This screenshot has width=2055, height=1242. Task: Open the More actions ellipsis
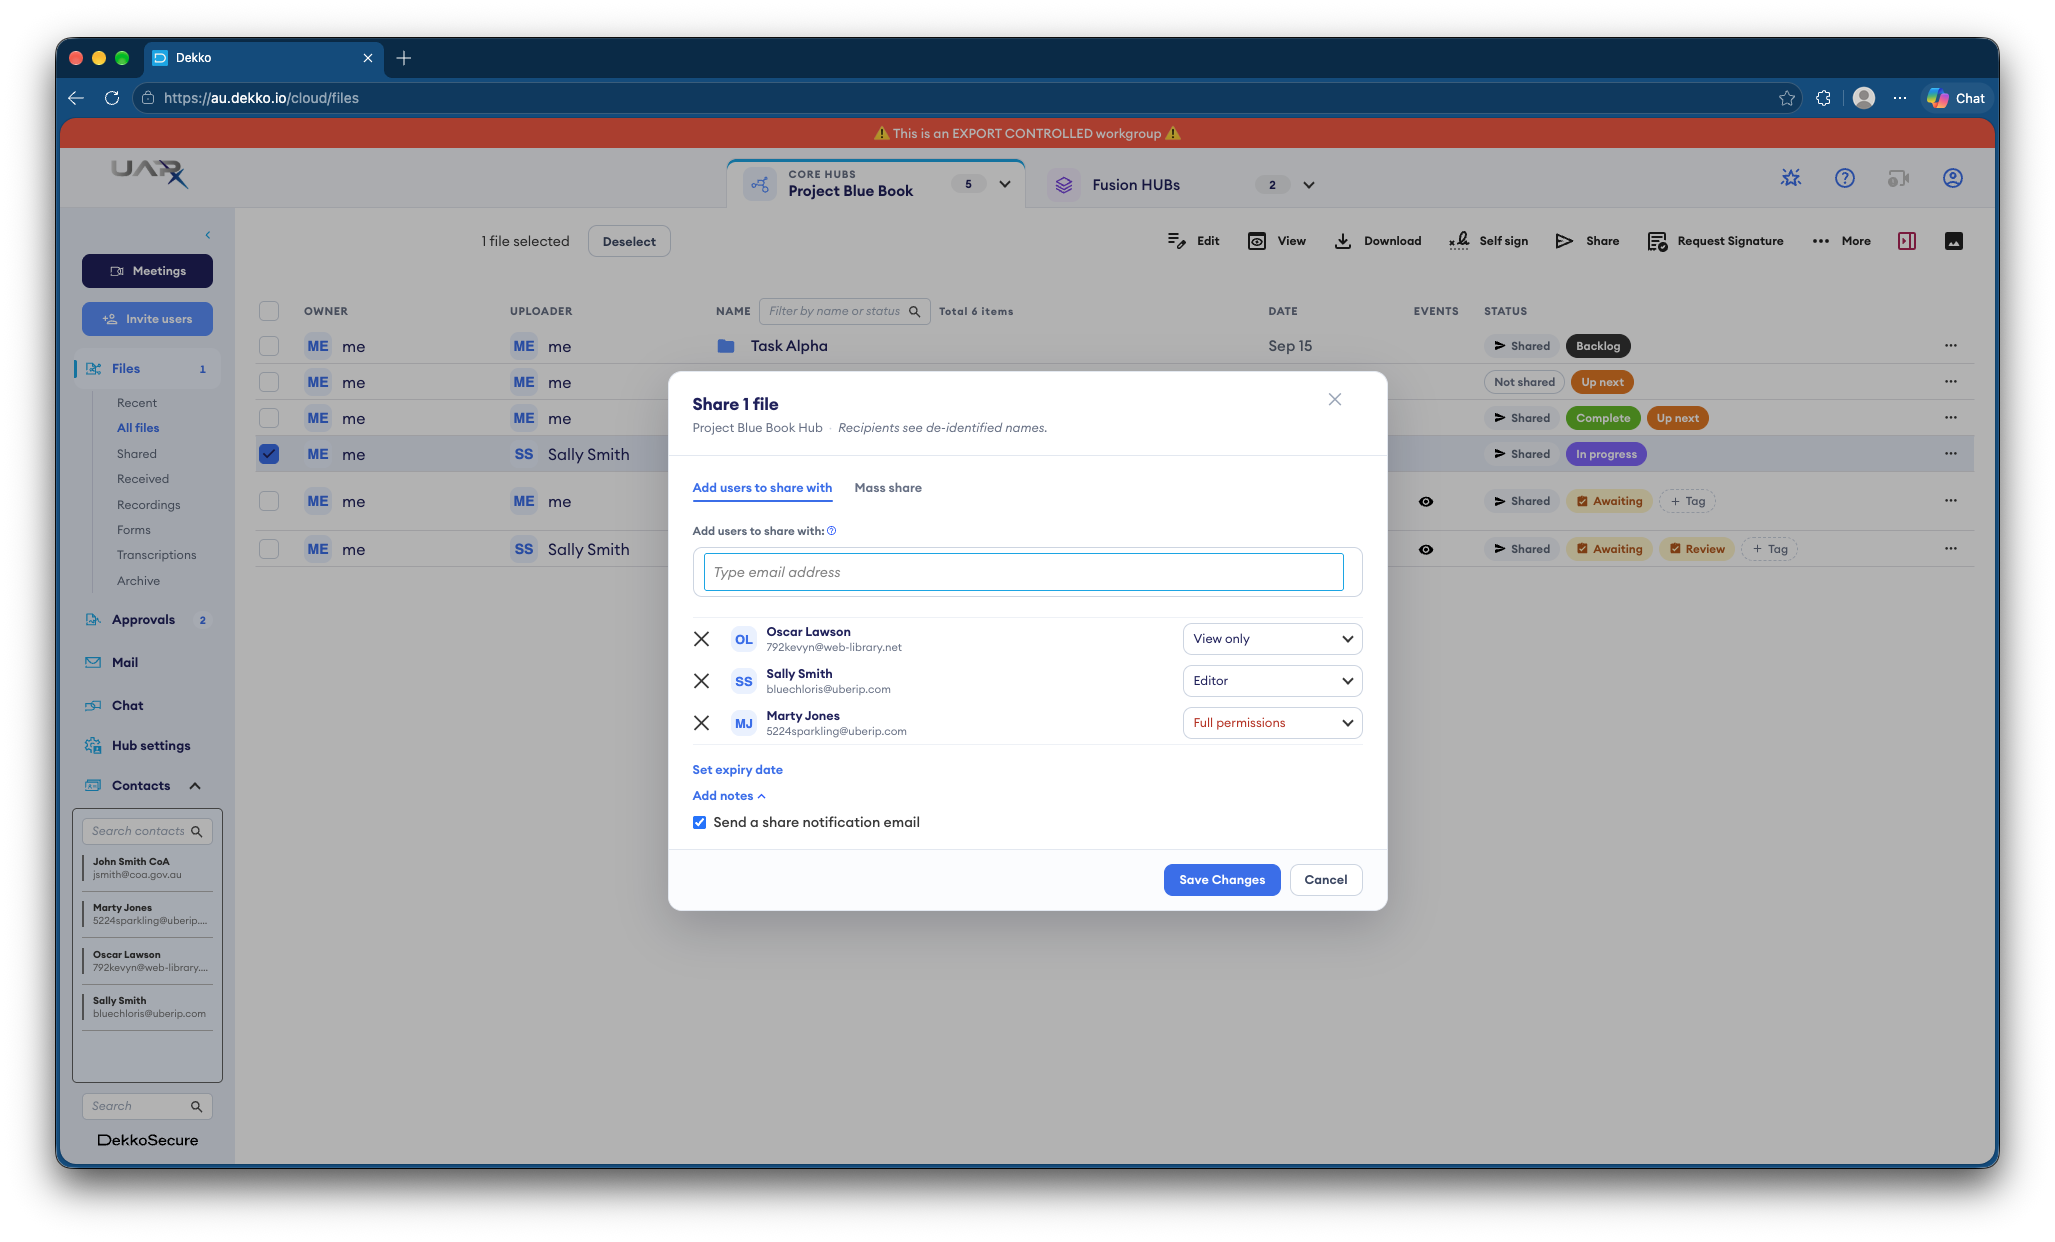click(1821, 241)
